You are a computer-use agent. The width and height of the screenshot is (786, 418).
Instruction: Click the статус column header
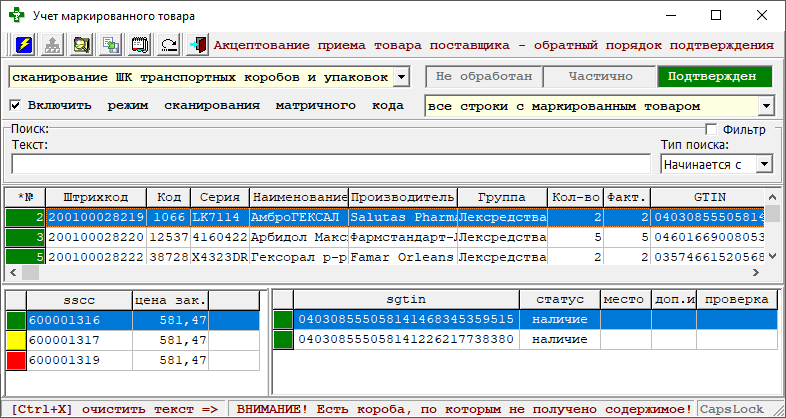click(x=560, y=300)
